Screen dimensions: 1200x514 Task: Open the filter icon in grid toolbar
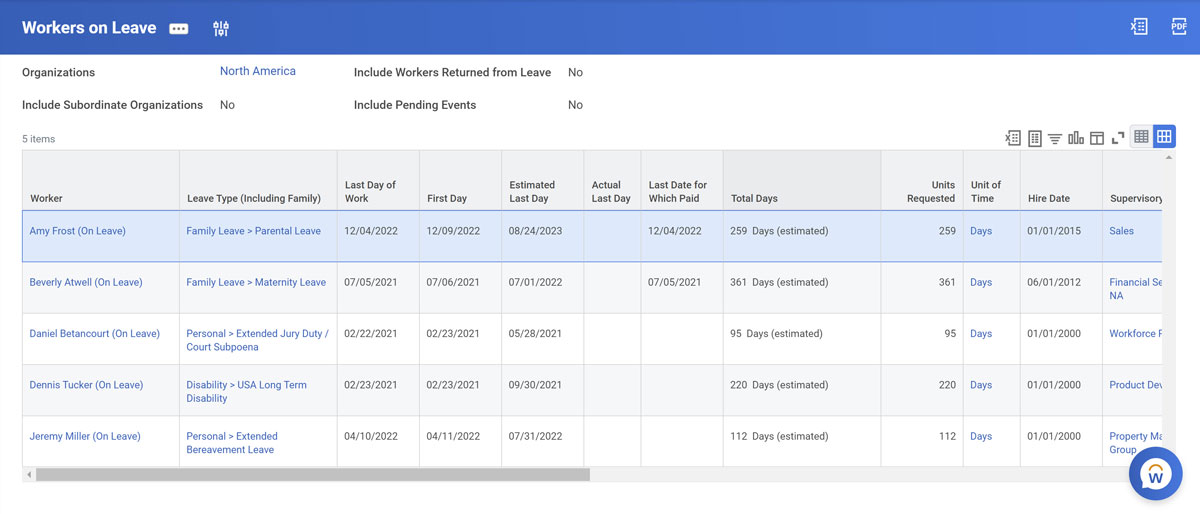(x=1055, y=138)
